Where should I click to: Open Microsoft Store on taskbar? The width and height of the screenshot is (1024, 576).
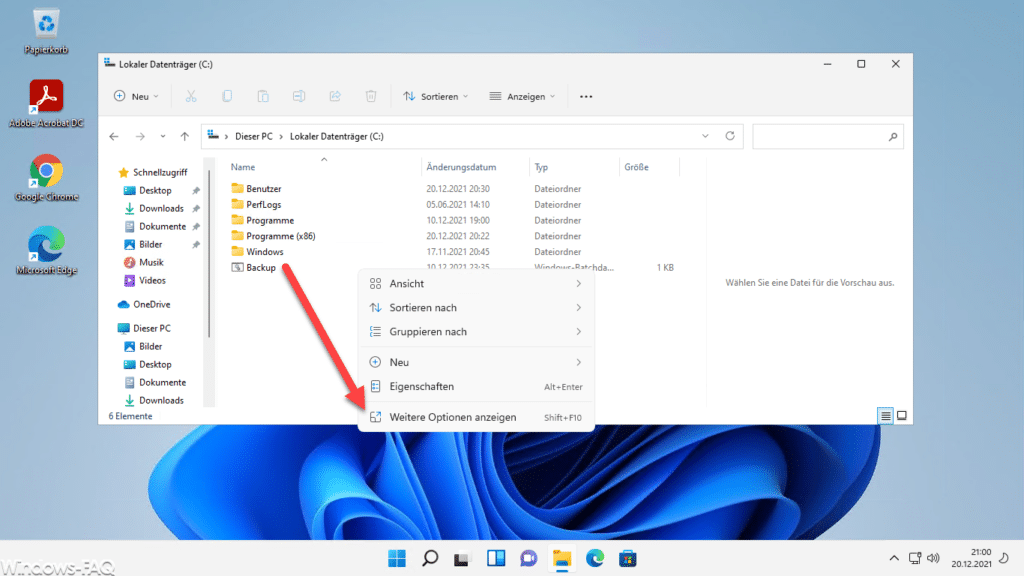pos(628,558)
